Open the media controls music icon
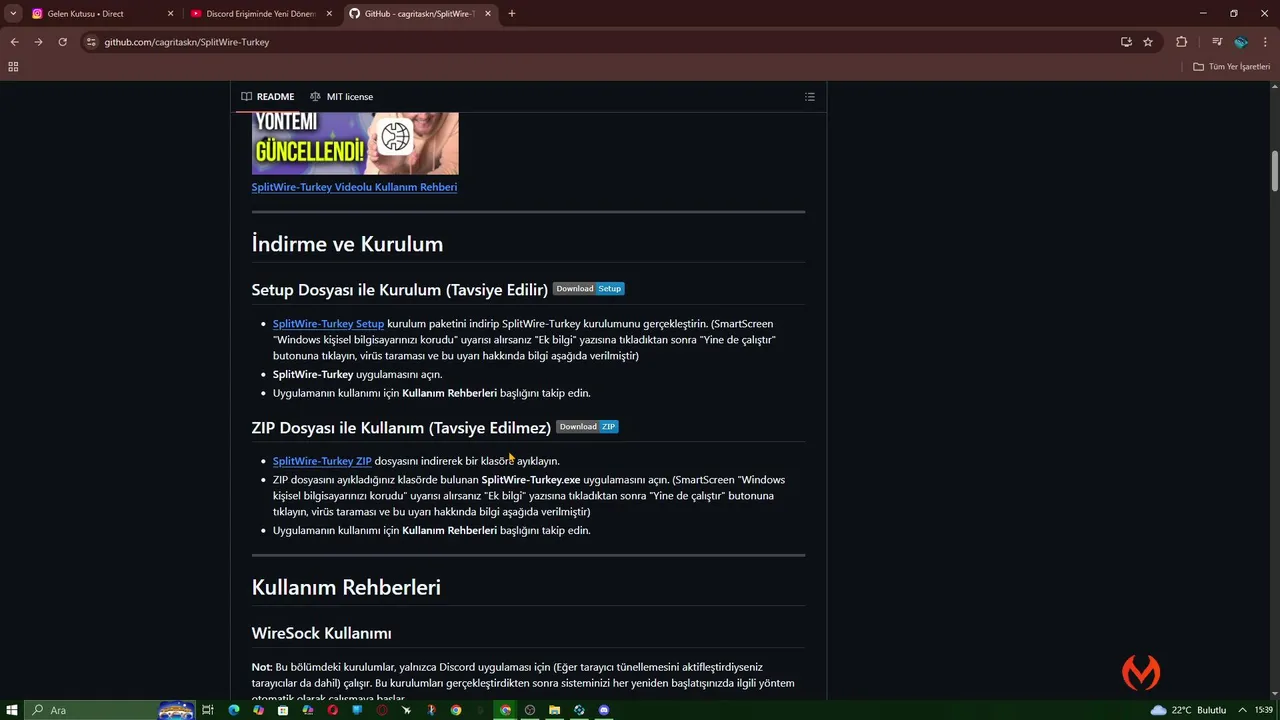 tap(1217, 42)
